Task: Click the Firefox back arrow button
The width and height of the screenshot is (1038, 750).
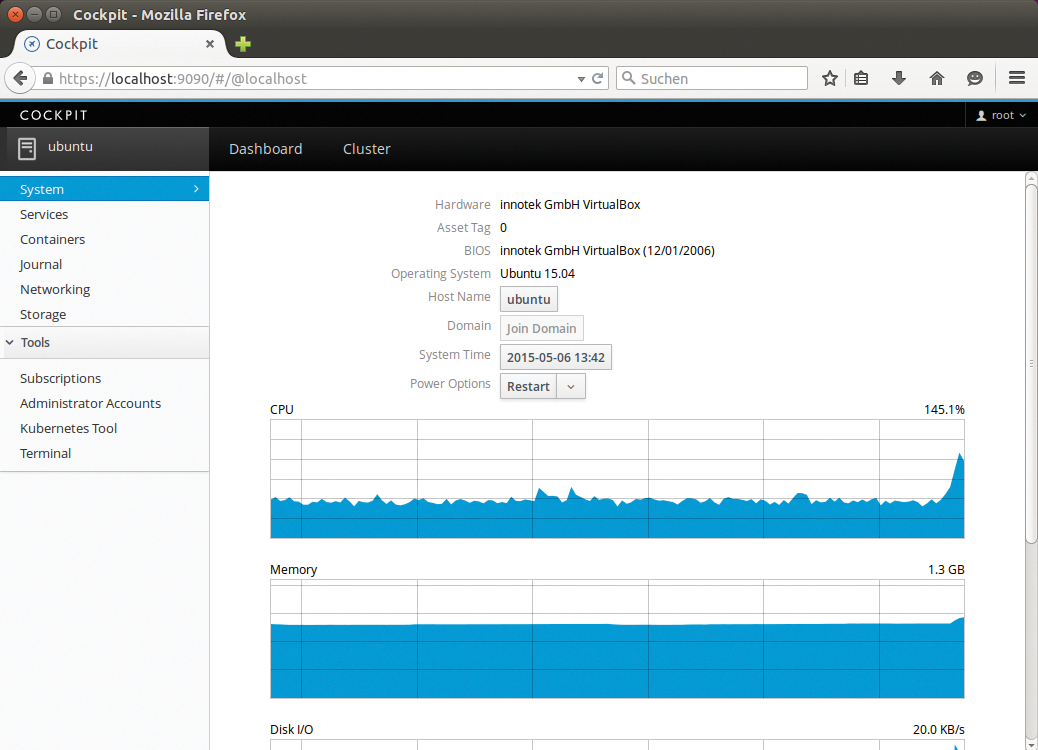Action: (21, 78)
